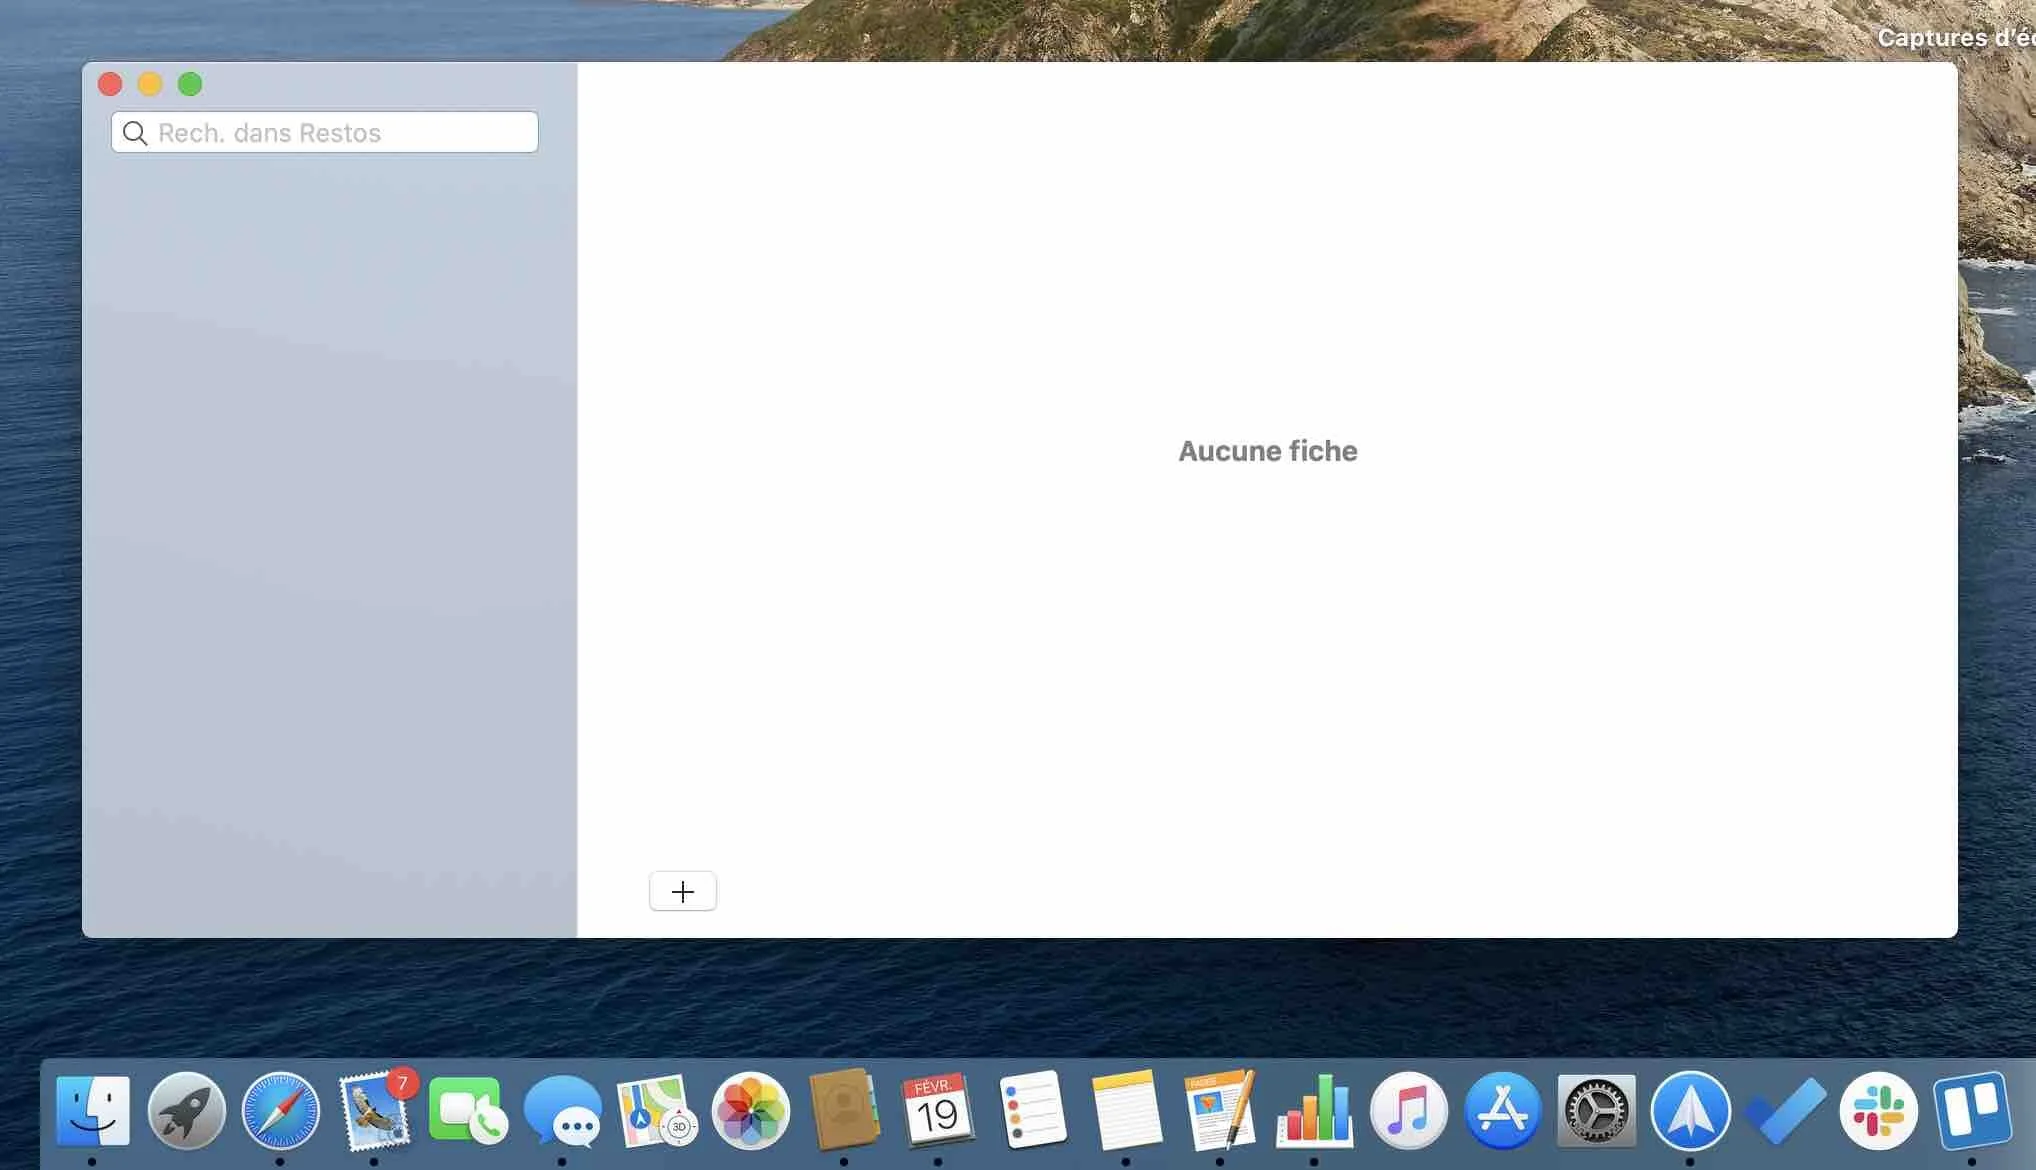2036x1170 pixels.
Task: Open the Reminders list app
Action: (x=1032, y=1111)
